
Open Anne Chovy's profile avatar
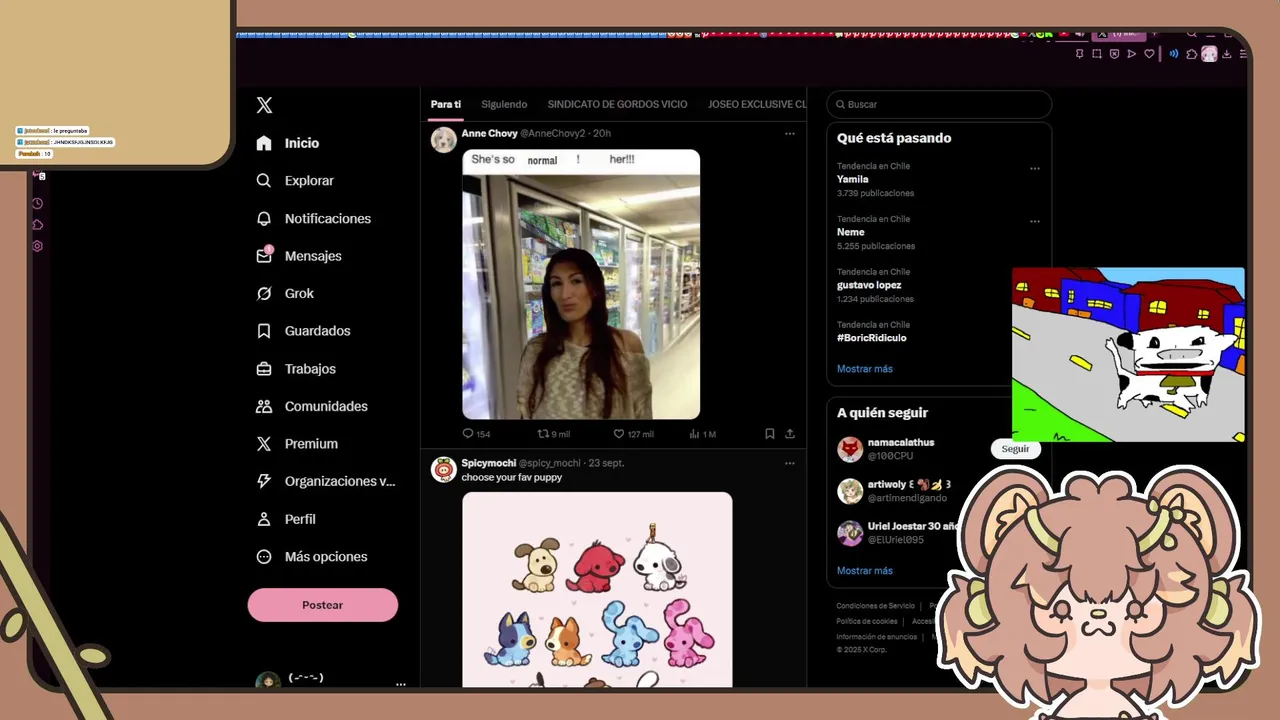click(x=444, y=139)
